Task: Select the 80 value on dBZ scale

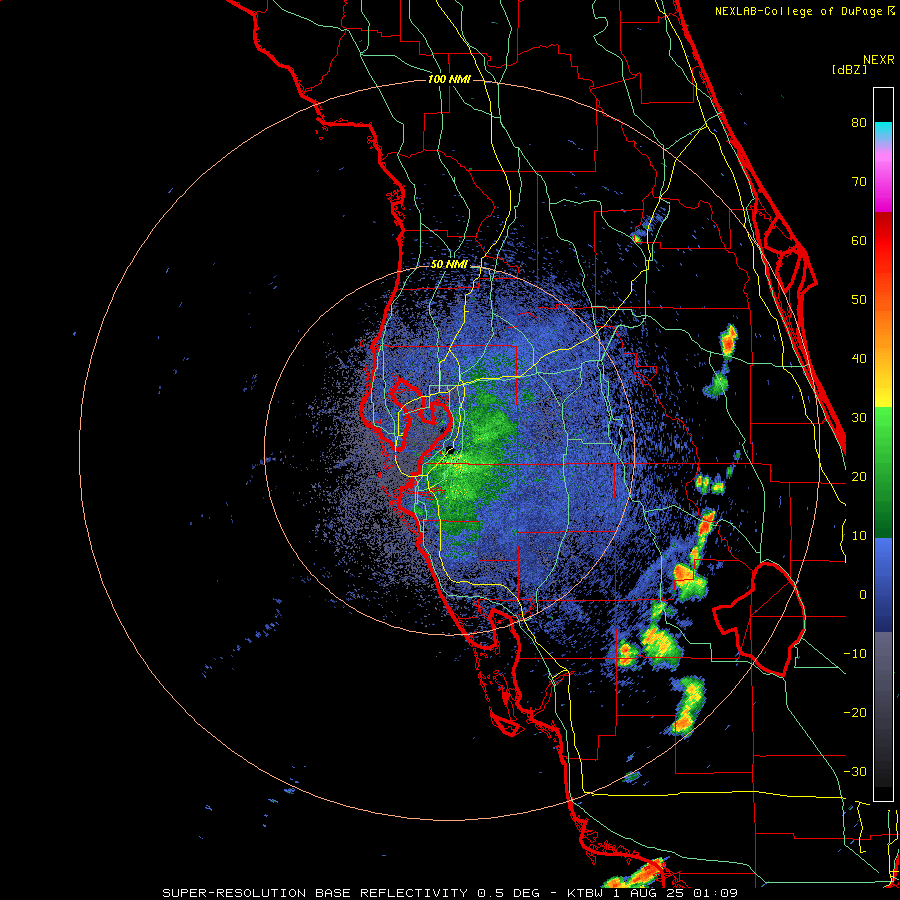Action: pos(859,122)
